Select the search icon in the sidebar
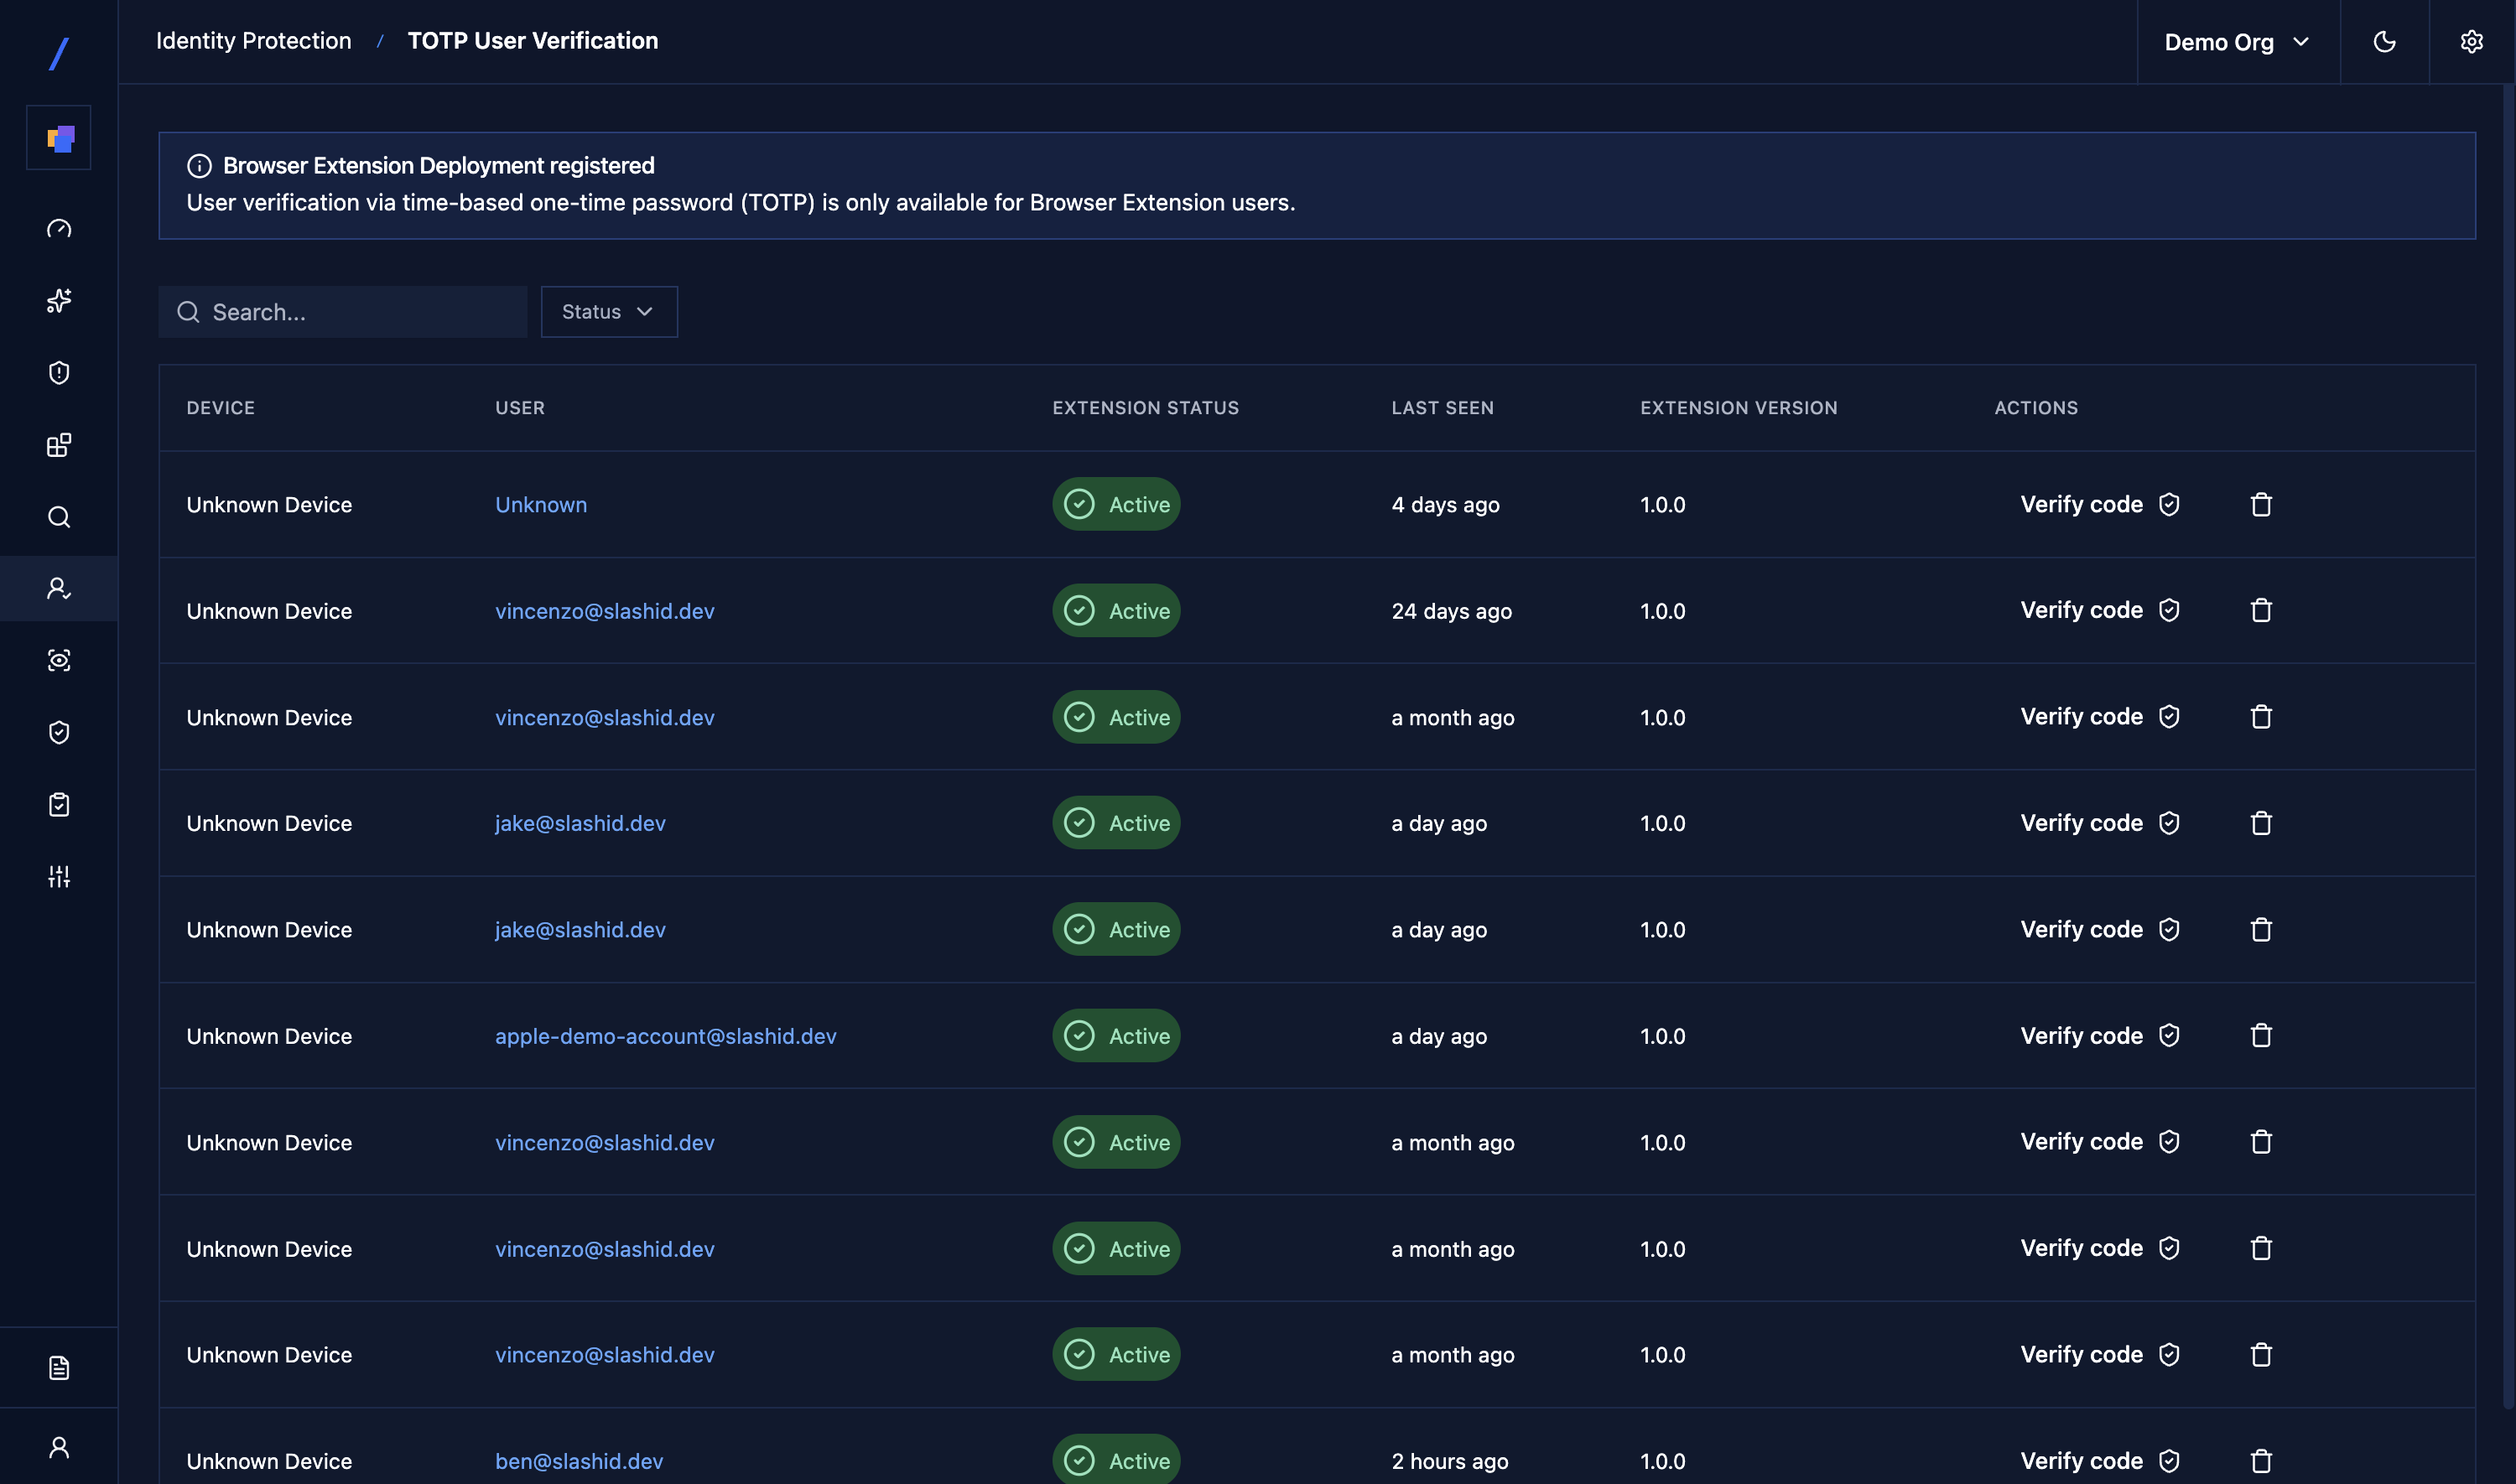 point(59,516)
